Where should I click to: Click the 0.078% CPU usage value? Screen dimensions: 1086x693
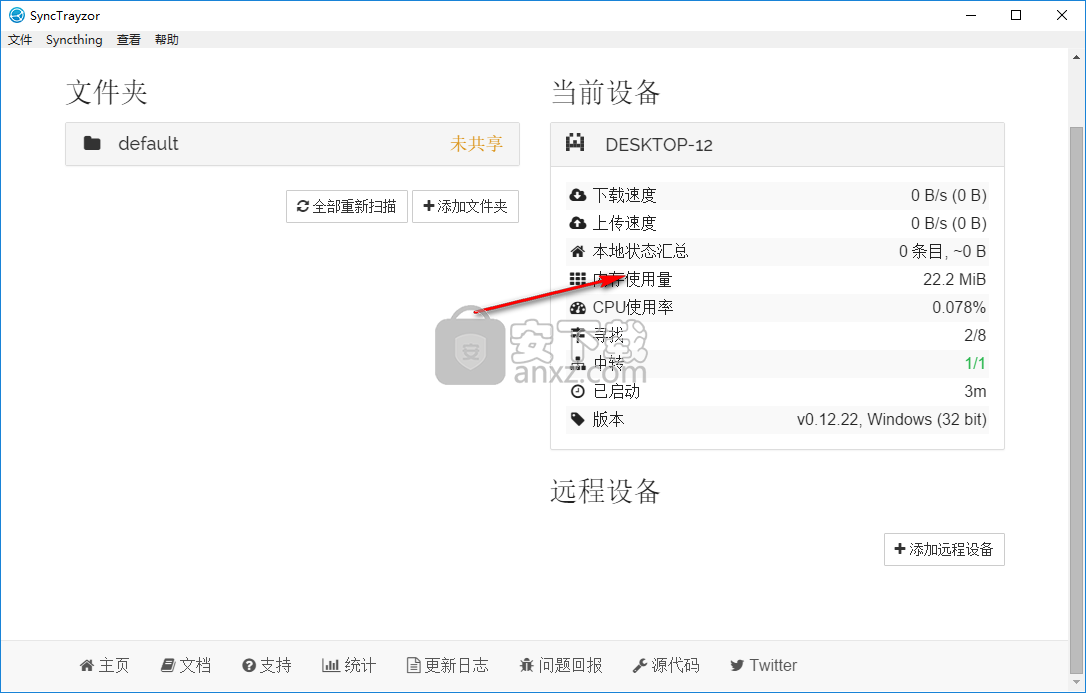point(959,307)
